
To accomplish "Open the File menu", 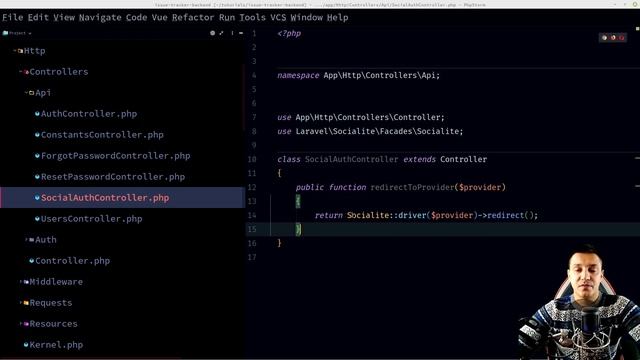I will [x=13, y=18].
